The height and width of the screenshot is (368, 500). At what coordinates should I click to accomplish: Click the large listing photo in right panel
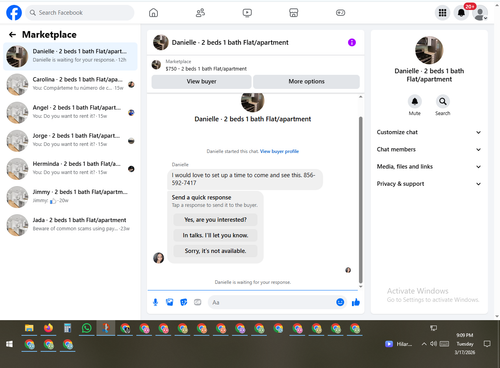(429, 50)
